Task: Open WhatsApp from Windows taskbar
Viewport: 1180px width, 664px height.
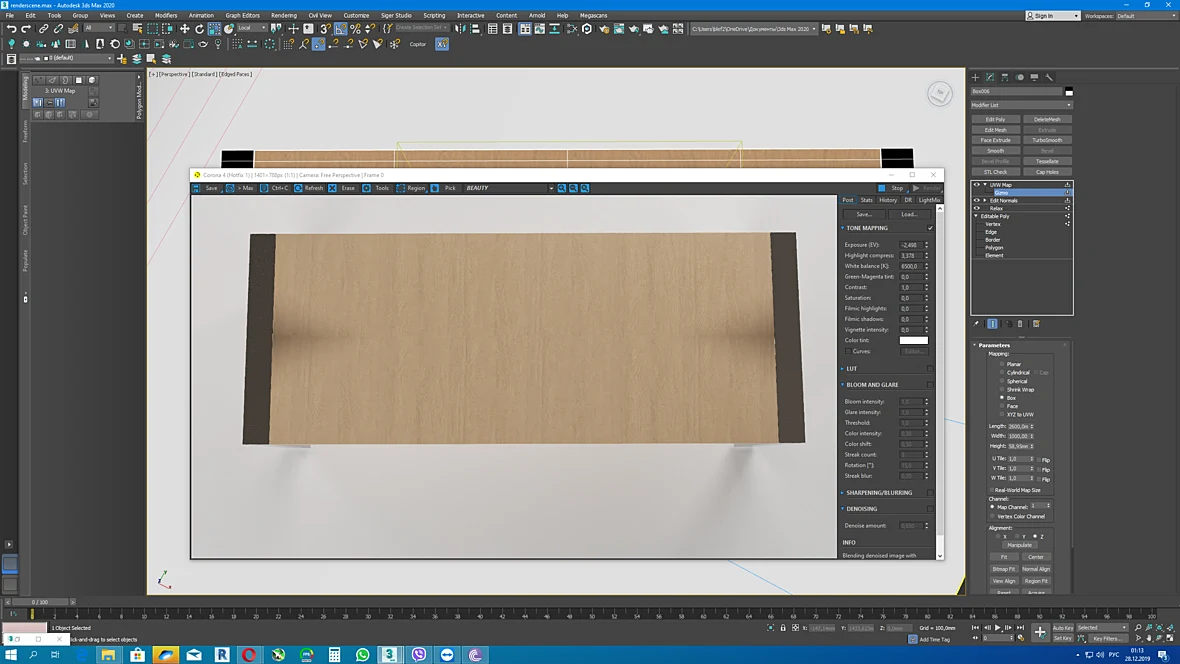Action: 363,654
